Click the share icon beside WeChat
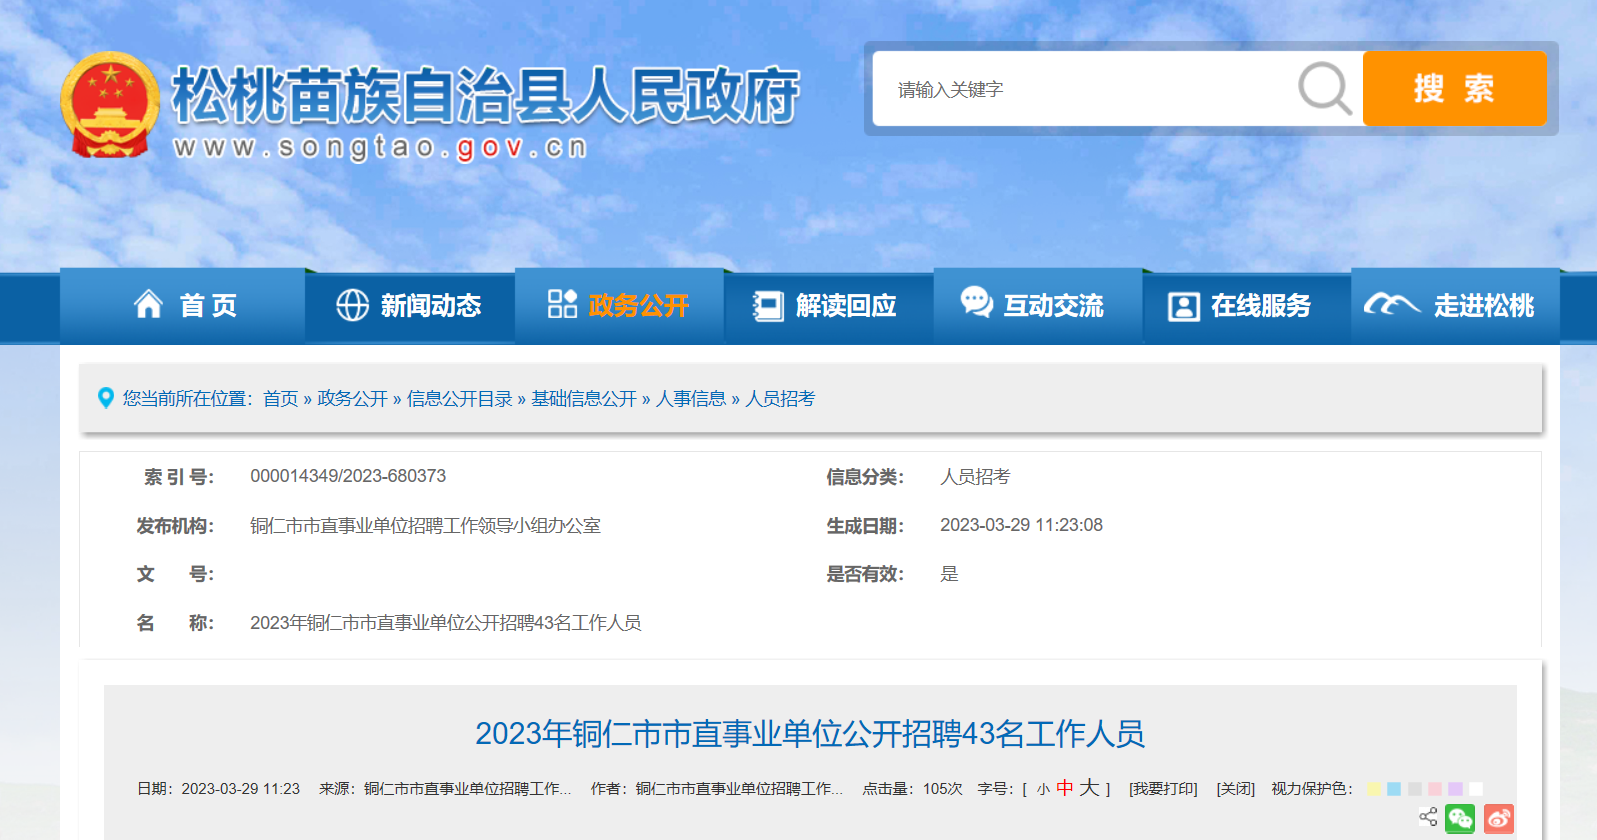1597x840 pixels. click(x=1428, y=817)
